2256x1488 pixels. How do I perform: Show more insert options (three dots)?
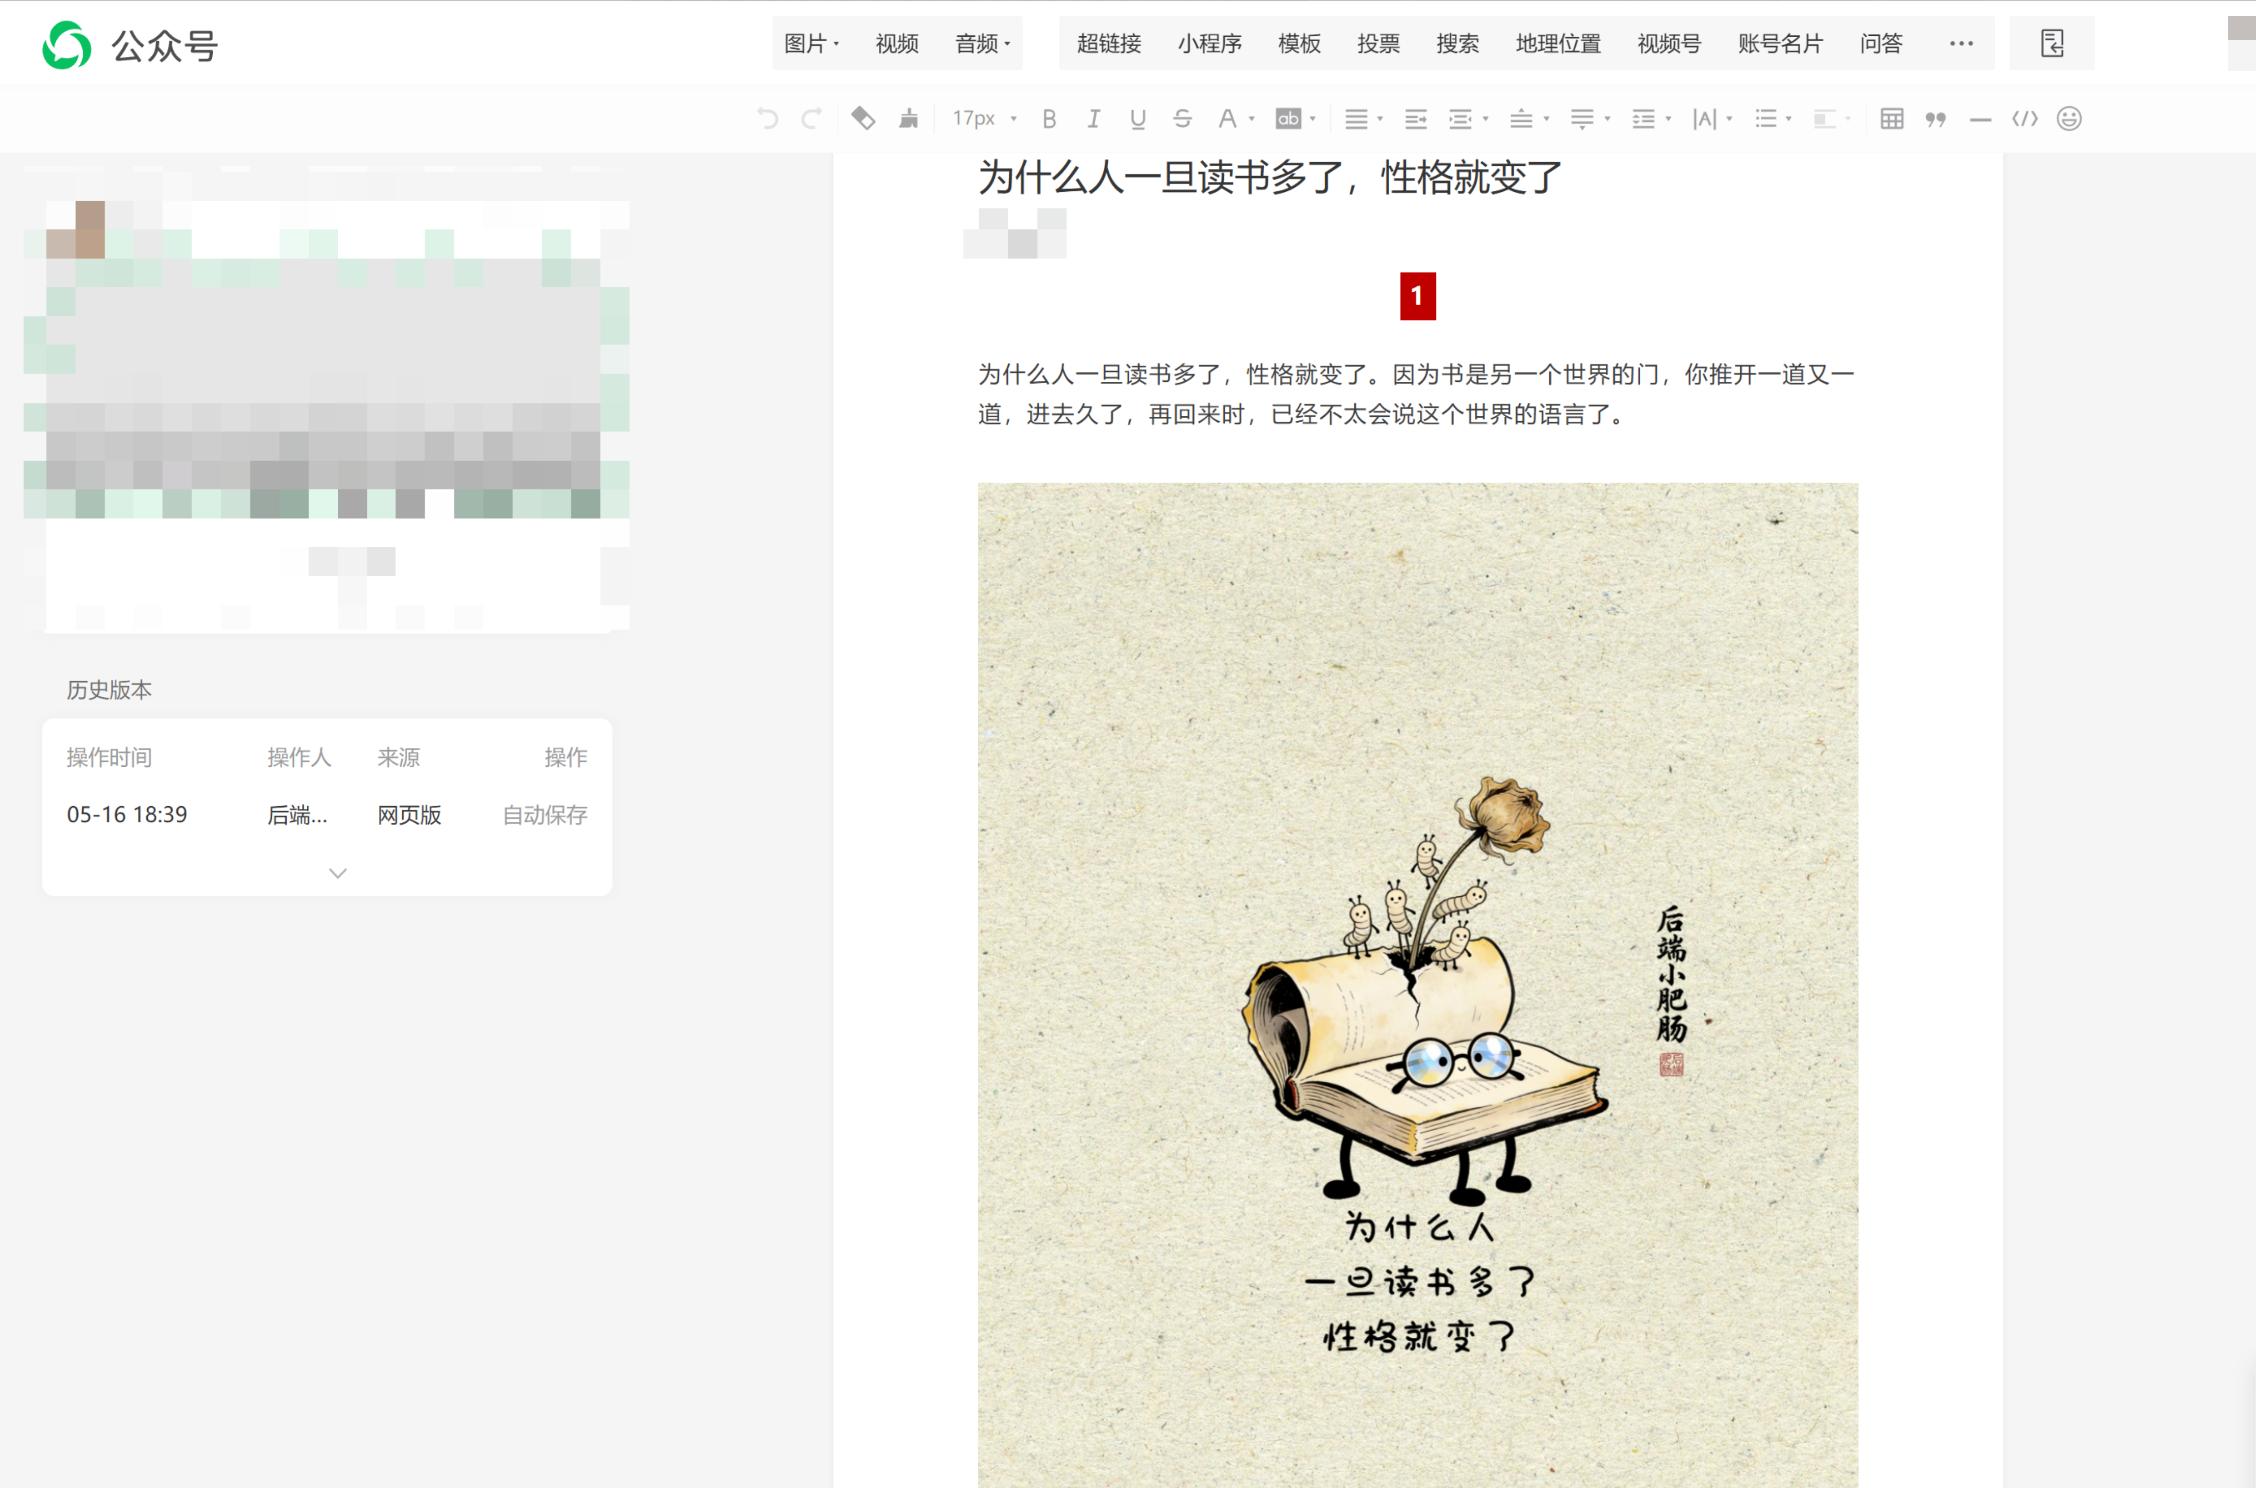pos(1961,44)
